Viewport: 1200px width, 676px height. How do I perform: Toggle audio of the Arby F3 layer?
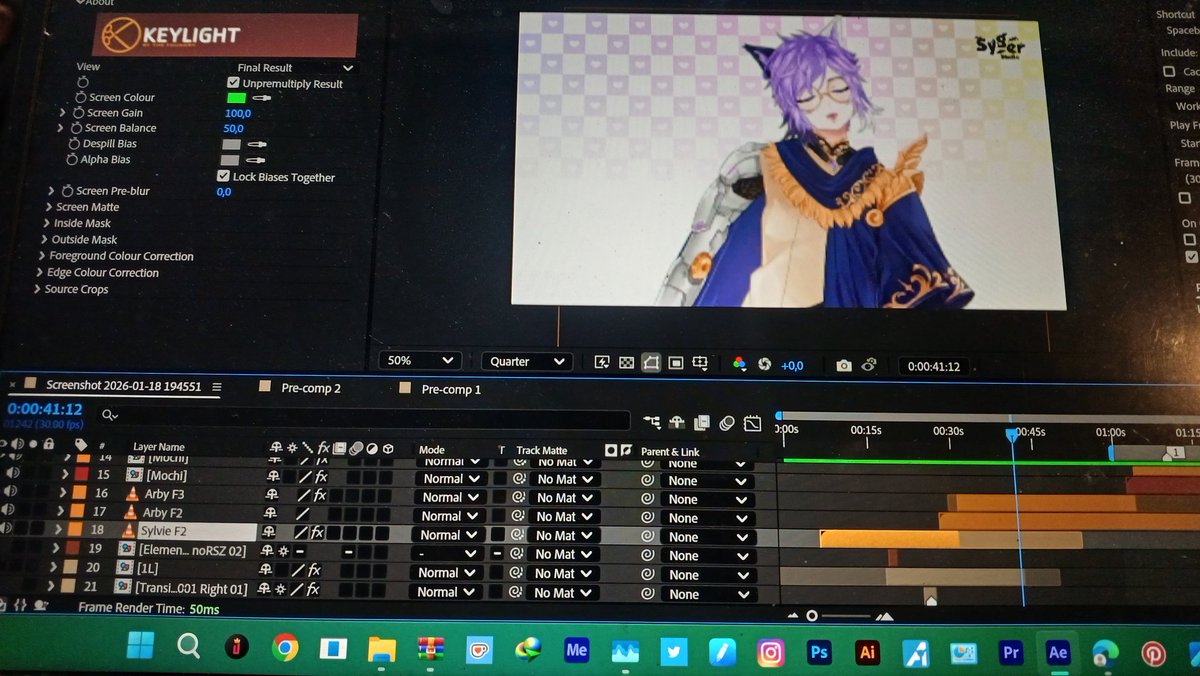(13, 491)
